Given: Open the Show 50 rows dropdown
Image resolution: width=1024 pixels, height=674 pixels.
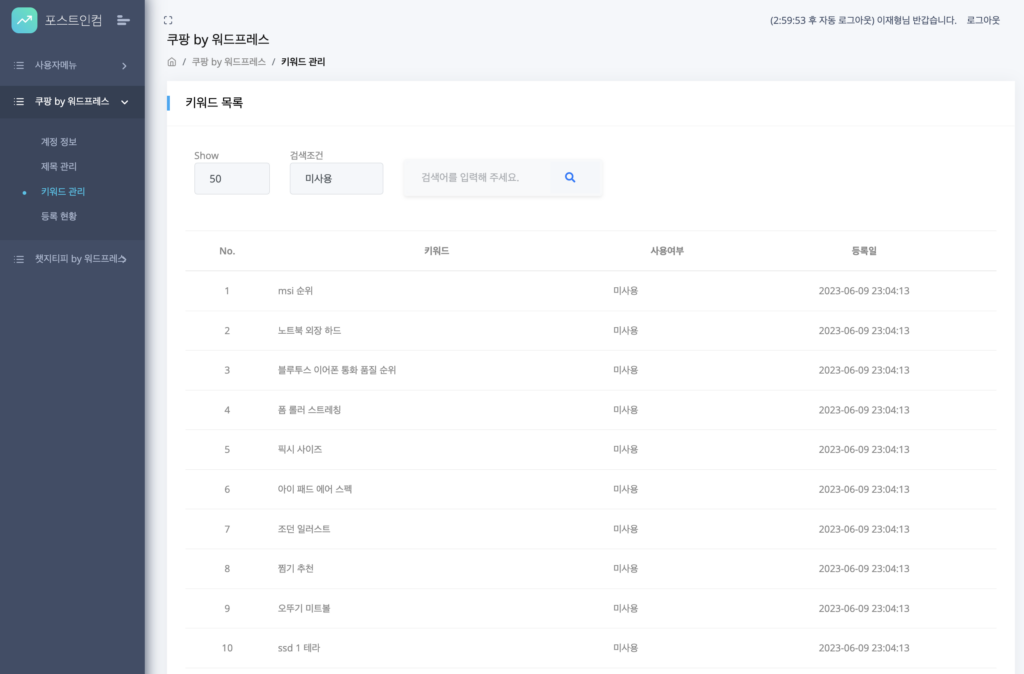Looking at the screenshot, I should [232, 178].
